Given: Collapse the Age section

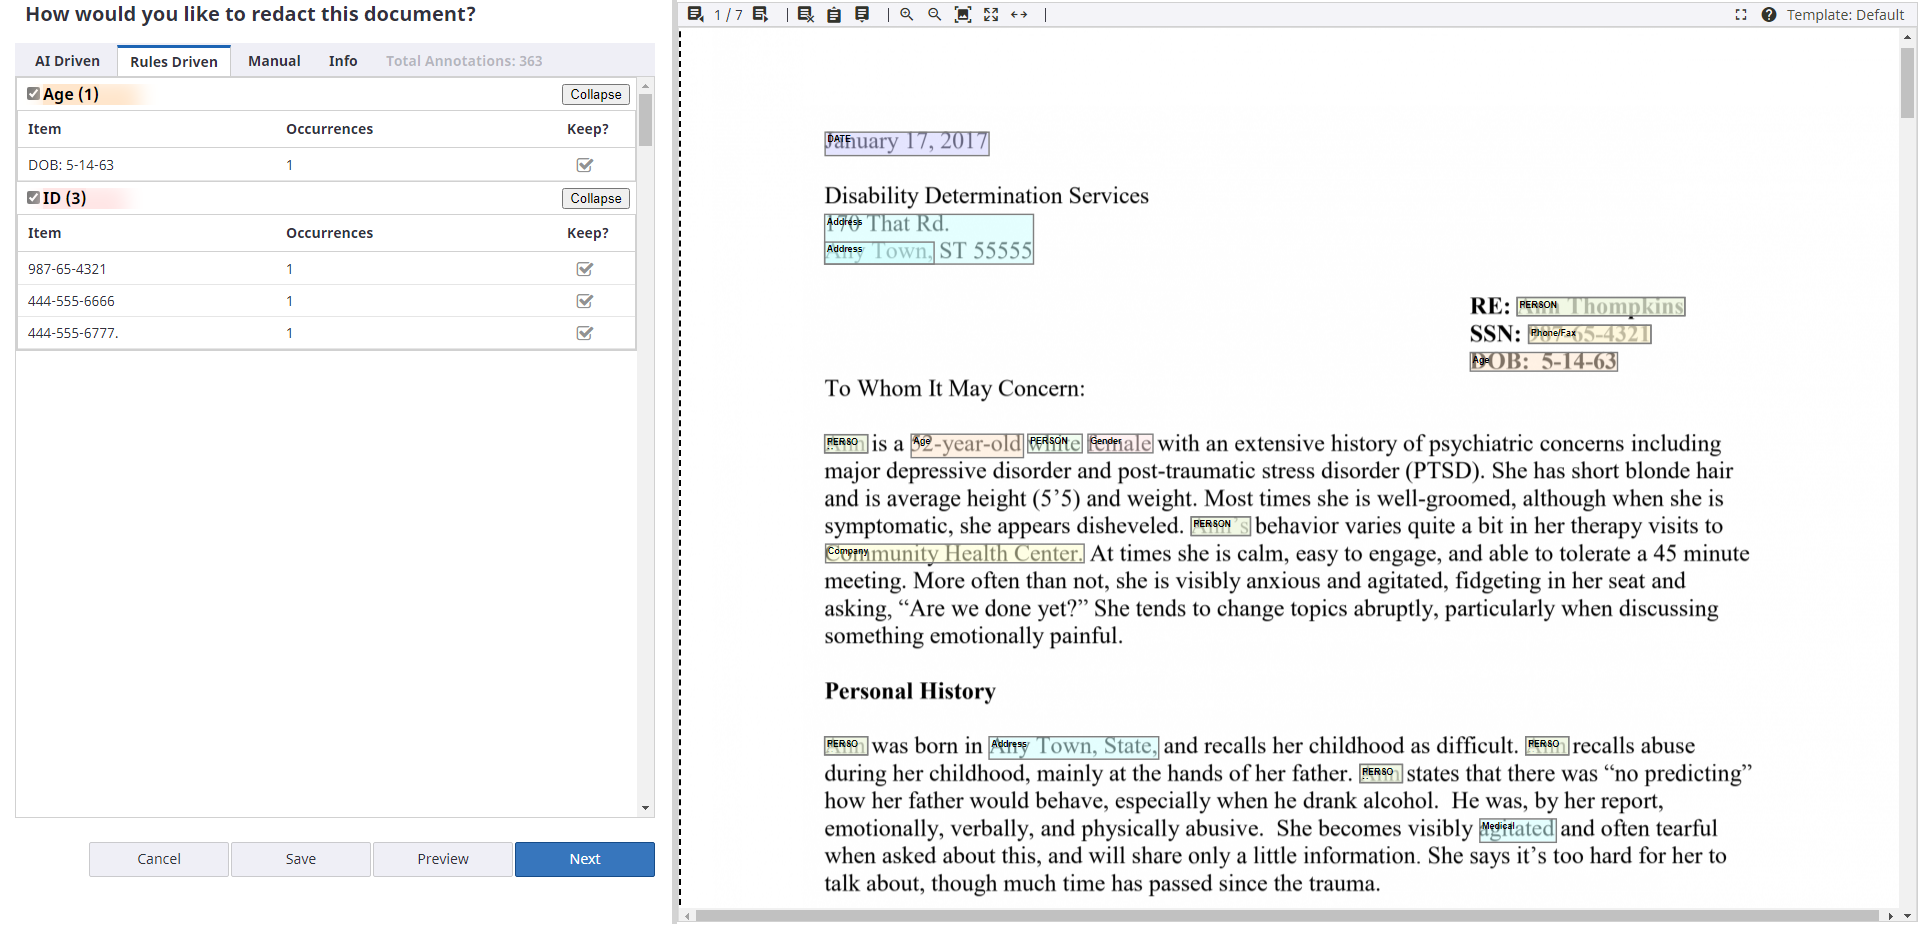Looking at the screenshot, I should click(595, 94).
